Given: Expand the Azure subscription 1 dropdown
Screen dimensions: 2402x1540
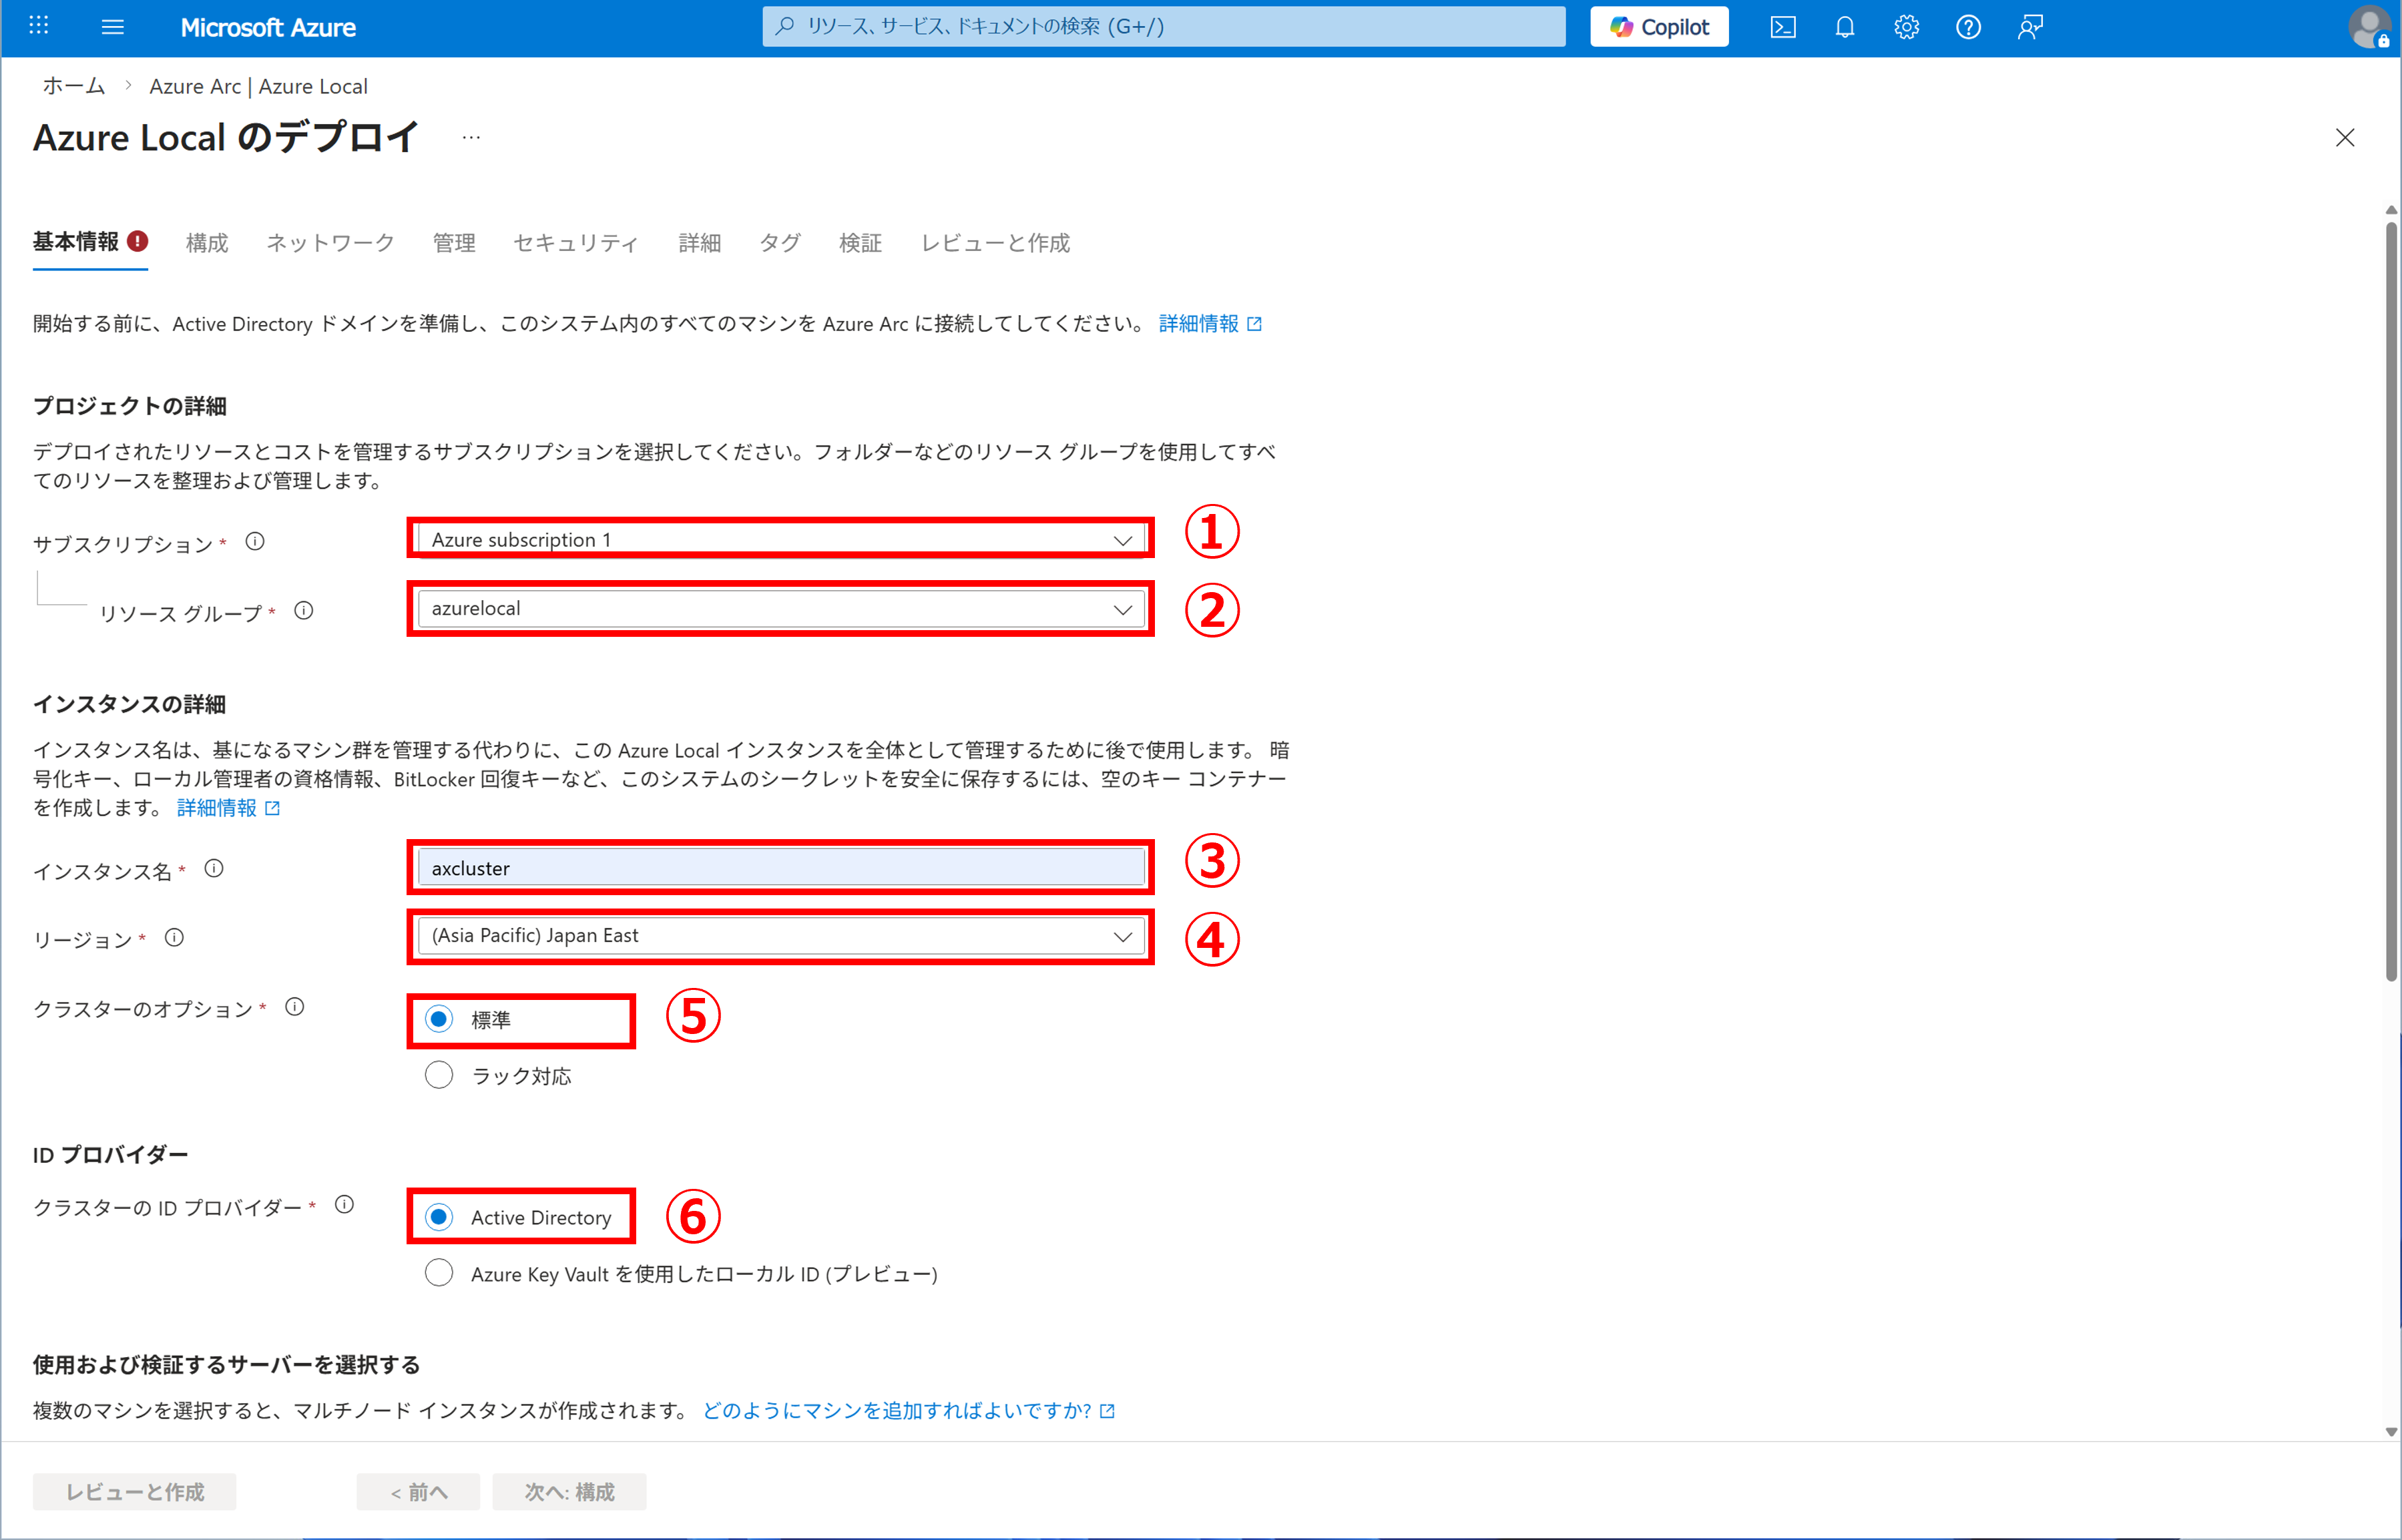Looking at the screenshot, I should pyautogui.click(x=781, y=540).
